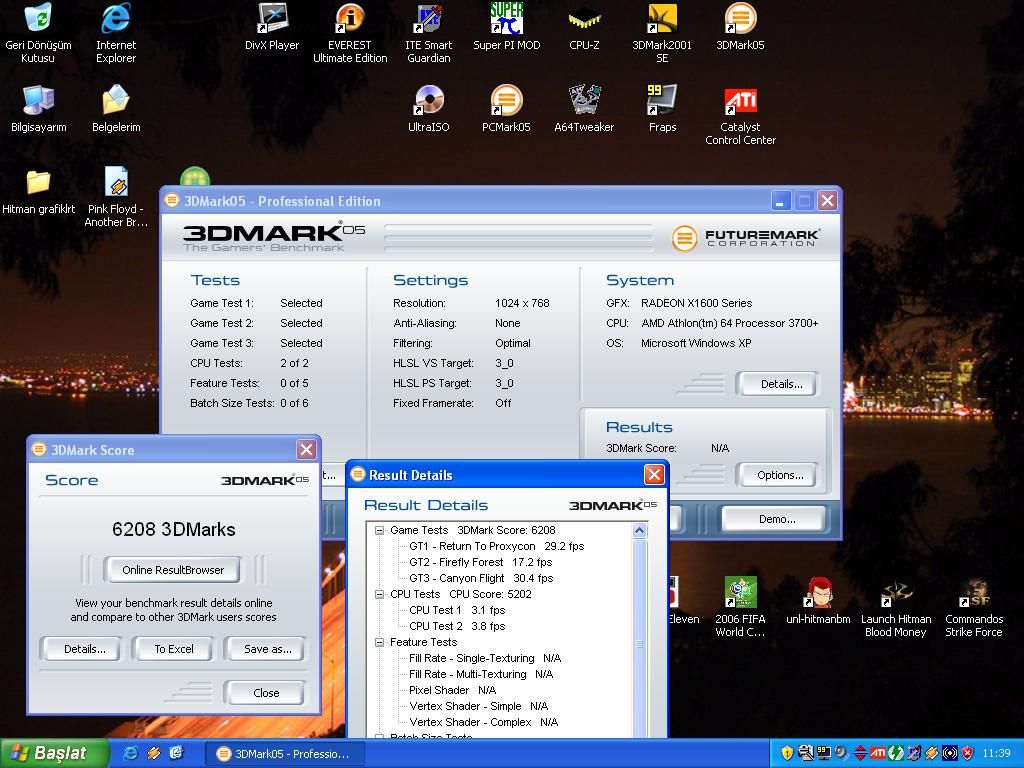Launch the Internet Explorer desktop shortcut
This screenshot has width=1024, height=768.
(116, 33)
